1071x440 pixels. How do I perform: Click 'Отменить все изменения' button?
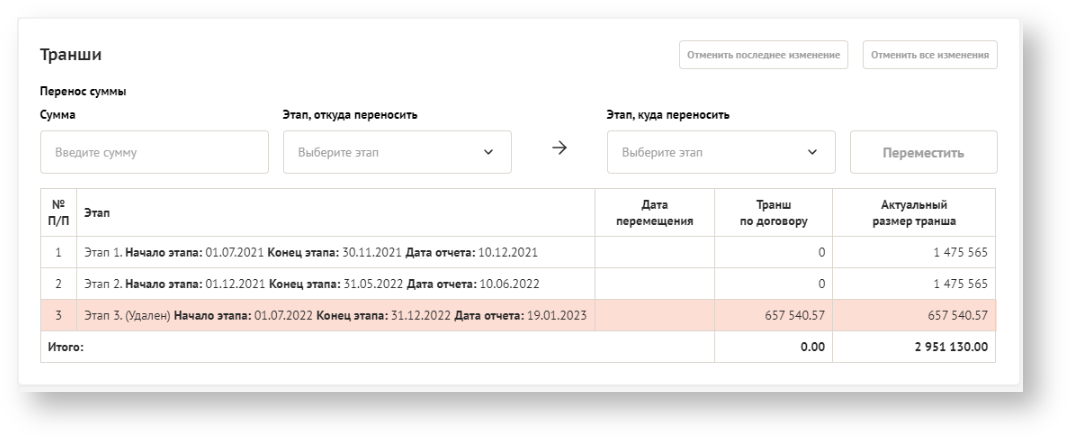[930, 55]
